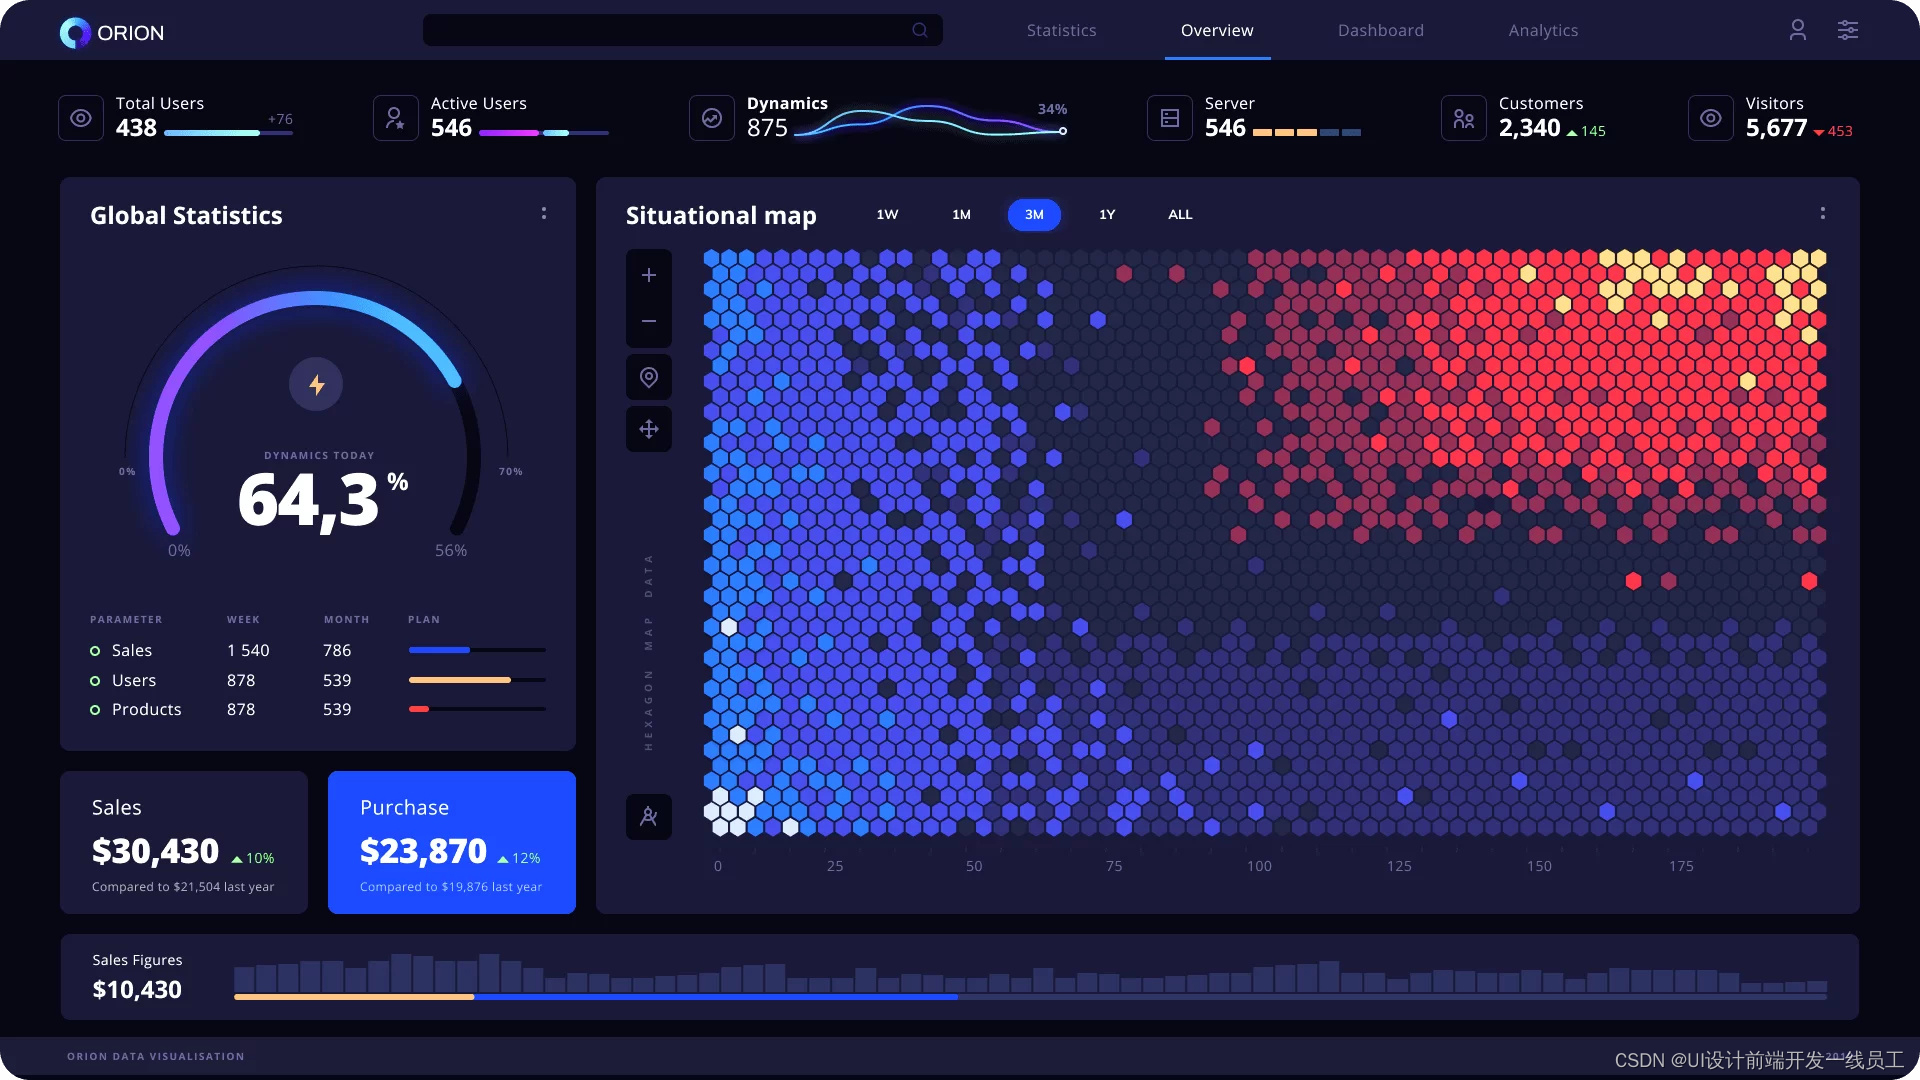Click the lightning bolt icon in gauge

point(316,385)
